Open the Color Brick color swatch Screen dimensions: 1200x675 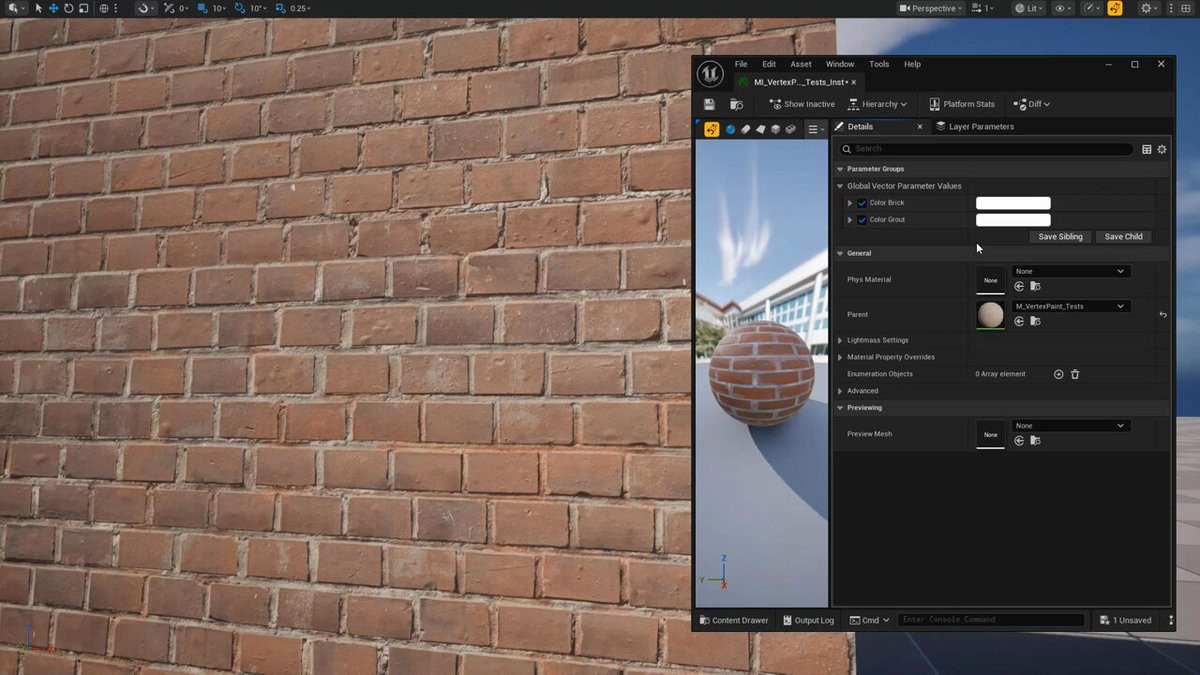point(1013,203)
